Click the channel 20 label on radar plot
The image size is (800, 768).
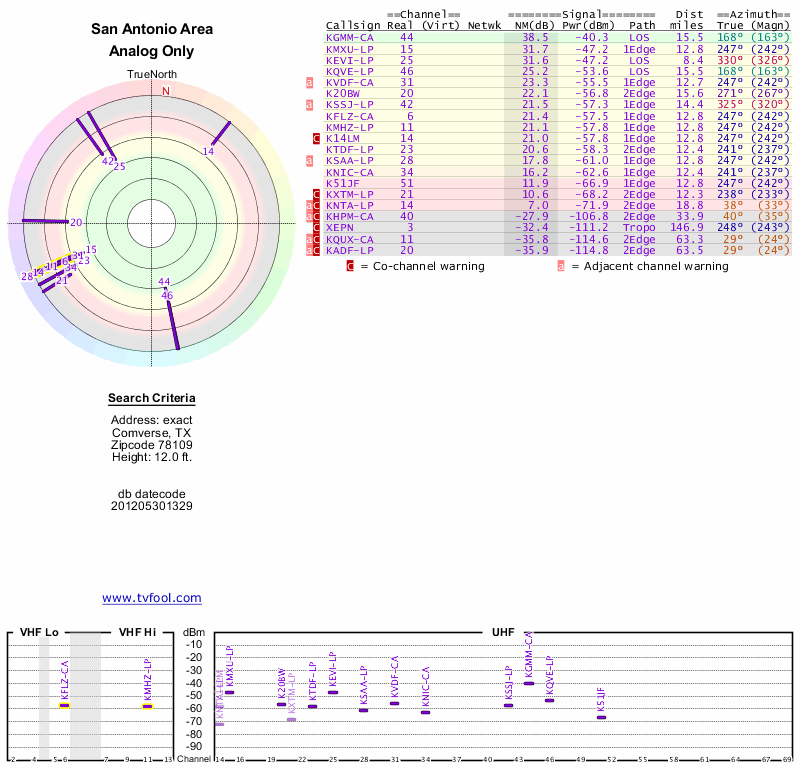point(76,222)
